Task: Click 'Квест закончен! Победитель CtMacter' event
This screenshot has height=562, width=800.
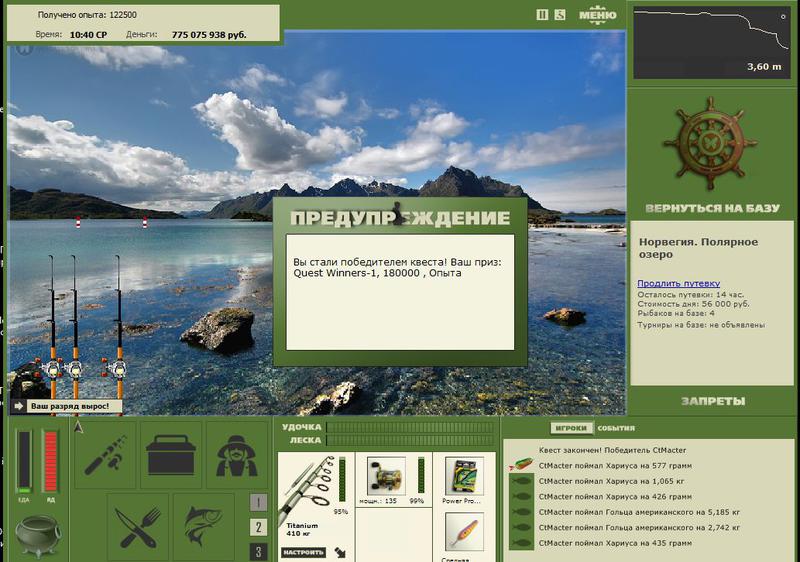Action: [x=612, y=450]
